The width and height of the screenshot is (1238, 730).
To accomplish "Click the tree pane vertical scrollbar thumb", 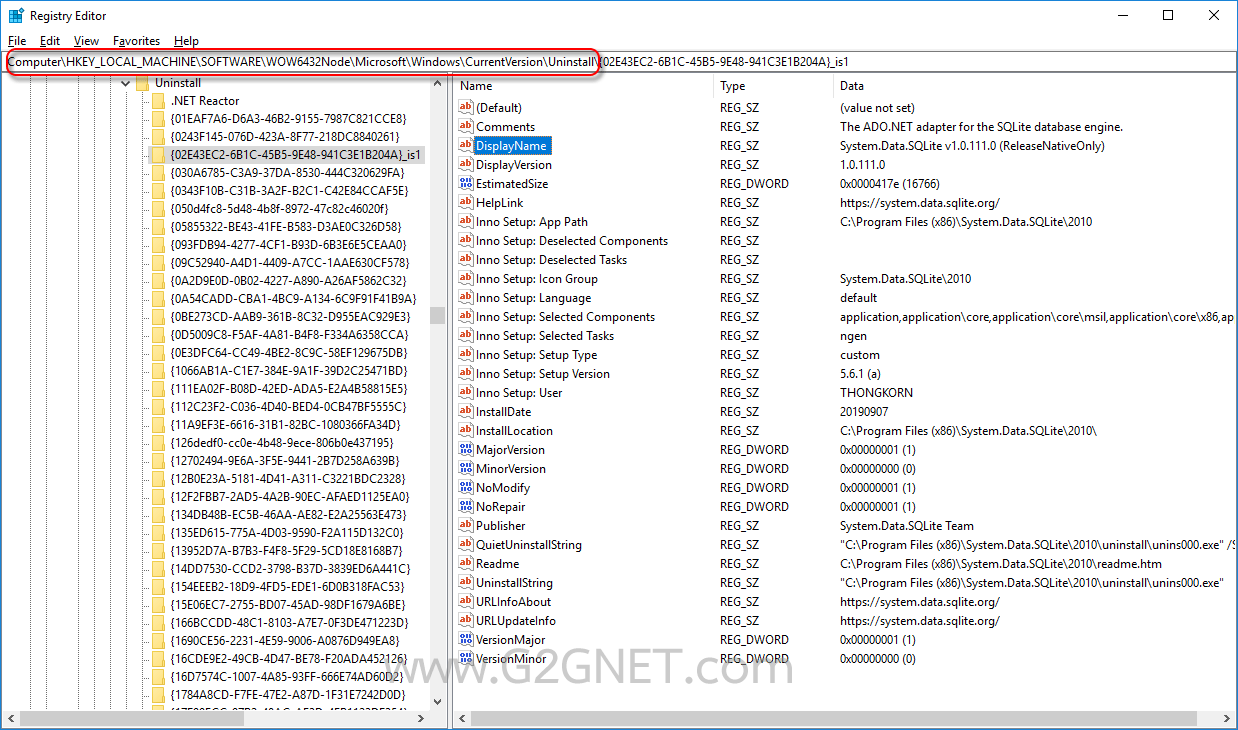I will 437,315.
